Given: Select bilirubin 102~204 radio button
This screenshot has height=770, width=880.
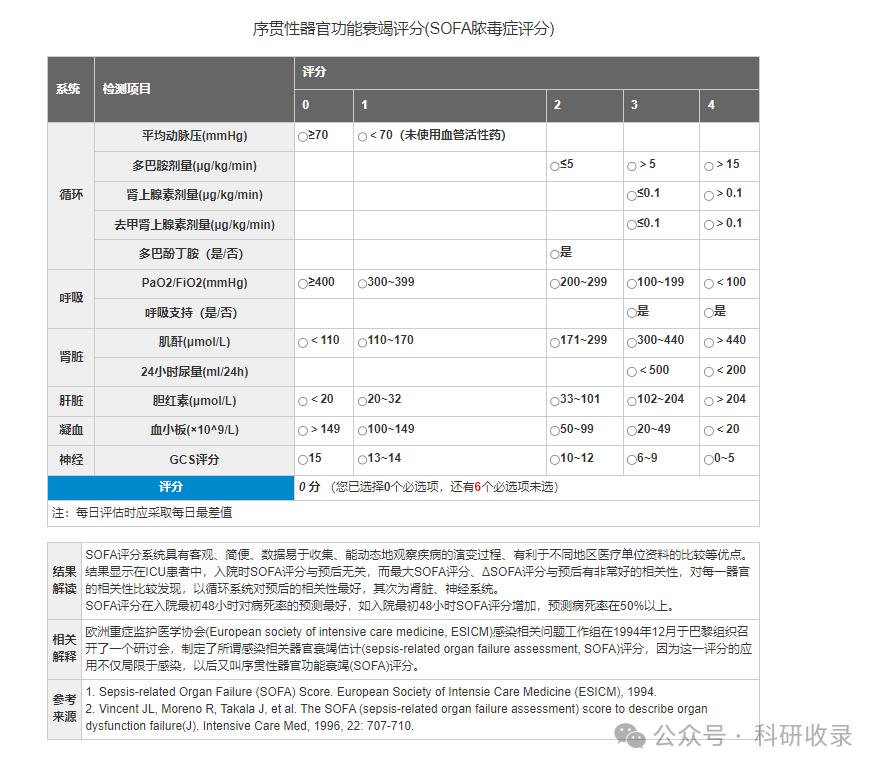Looking at the screenshot, I should click(x=632, y=401).
